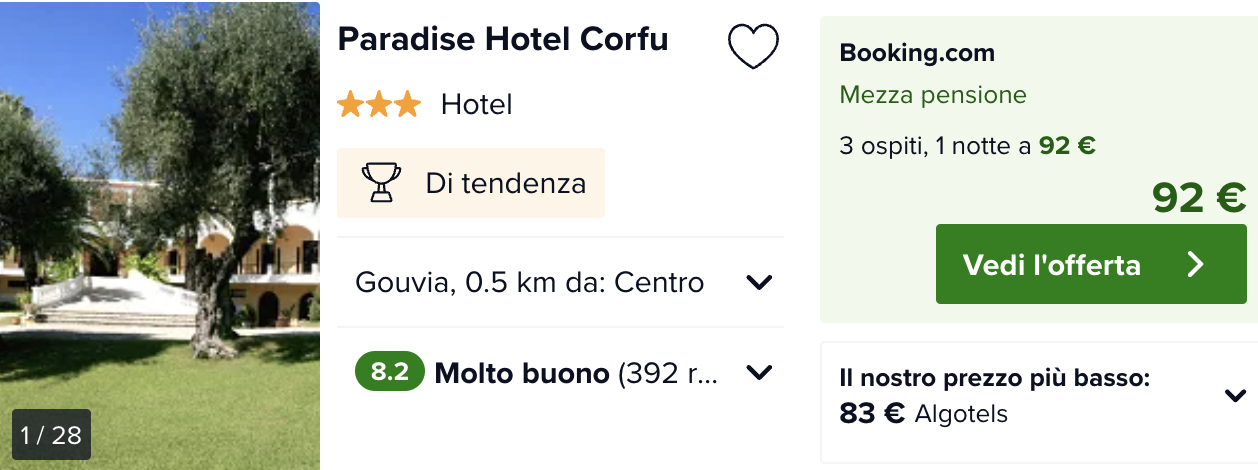Save Paradise Hotel Corfu with the heart icon
This screenshot has width=1258, height=470.
(x=753, y=46)
